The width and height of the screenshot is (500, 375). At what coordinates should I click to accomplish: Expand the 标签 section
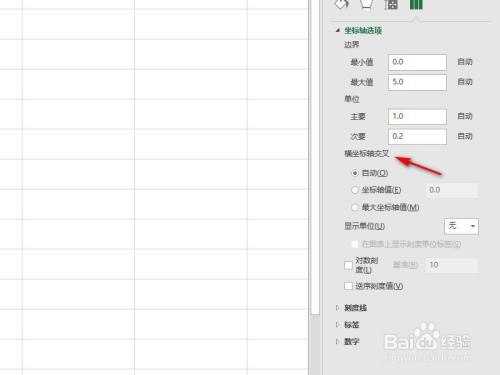(x=337, y=325)
